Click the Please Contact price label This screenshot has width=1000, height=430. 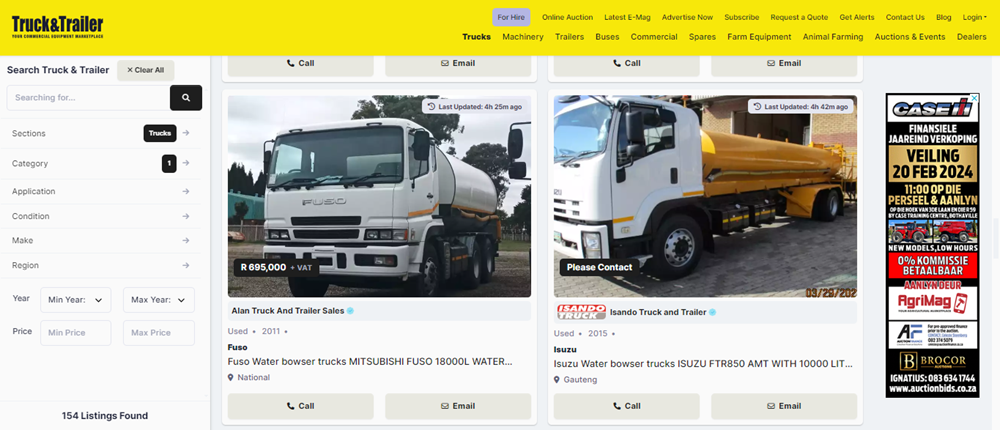599,267
